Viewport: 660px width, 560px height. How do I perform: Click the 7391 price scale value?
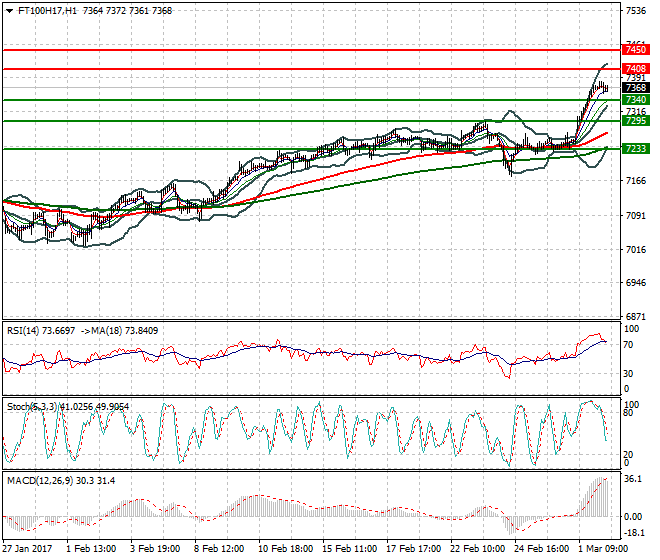click(636, 78)
